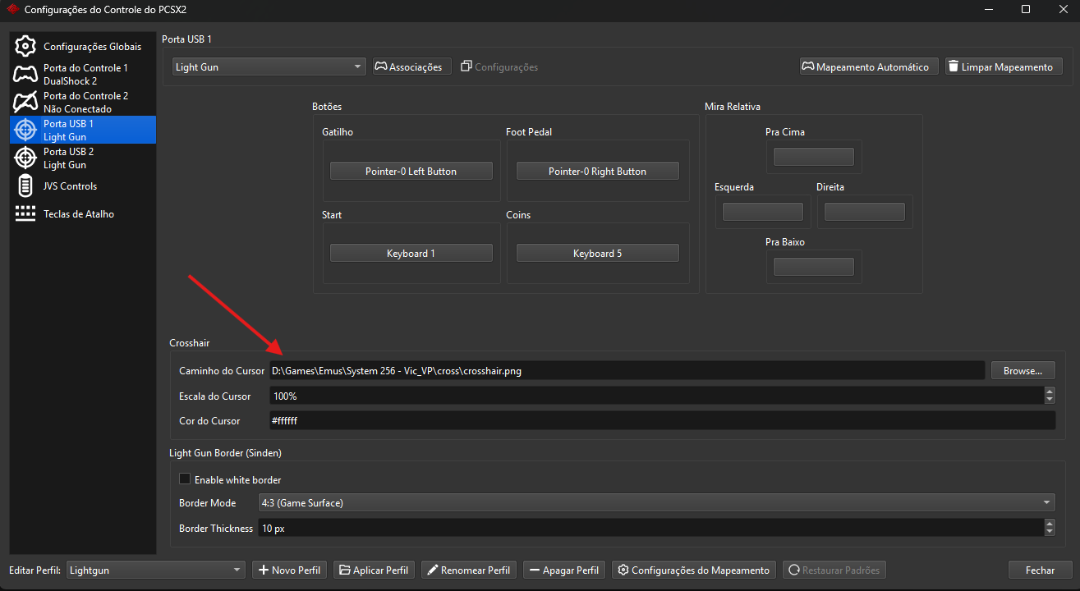
Task: Click the Escala do Cursor 100% field
Action: 657,396
